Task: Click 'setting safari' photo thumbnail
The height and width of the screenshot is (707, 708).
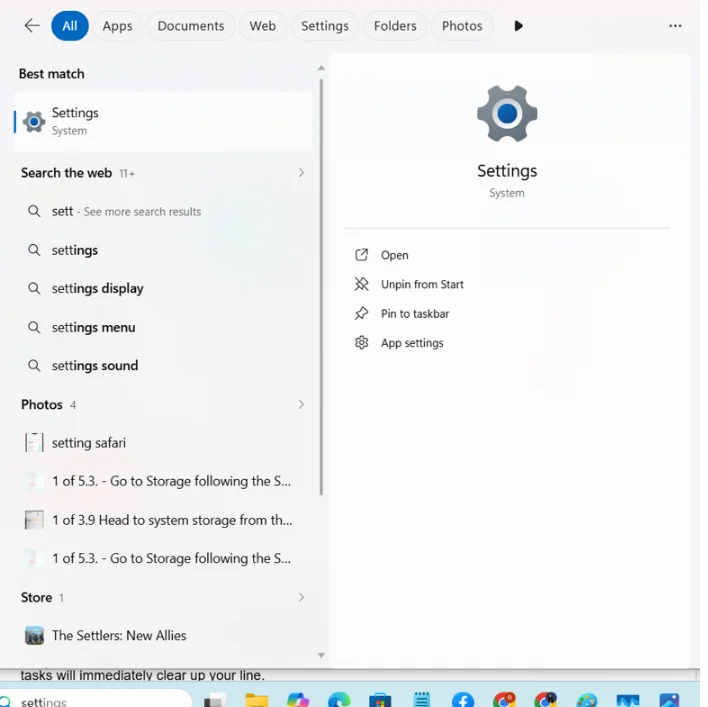Action: [x=34, y=442]
